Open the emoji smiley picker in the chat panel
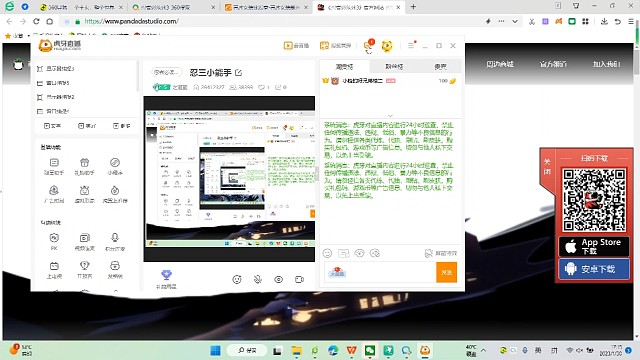Viewport: 640px width, 360px height. point(327,253)
